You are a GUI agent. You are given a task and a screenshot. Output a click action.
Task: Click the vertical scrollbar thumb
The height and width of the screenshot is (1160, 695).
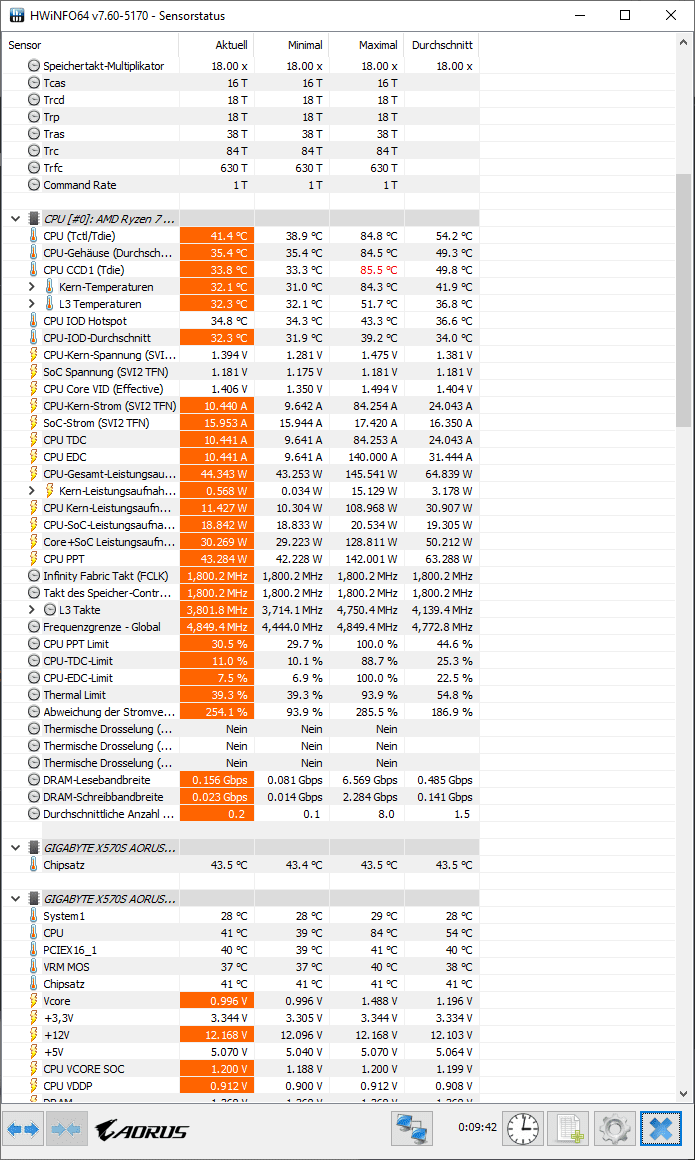[685, 300]
